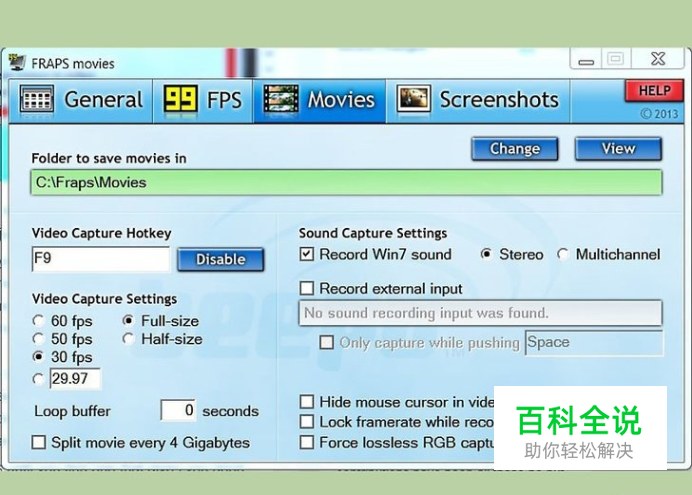The height and width of the screenshot is (495, 692).
Task: Open the Screenshots tab
Action: point(478,101)
